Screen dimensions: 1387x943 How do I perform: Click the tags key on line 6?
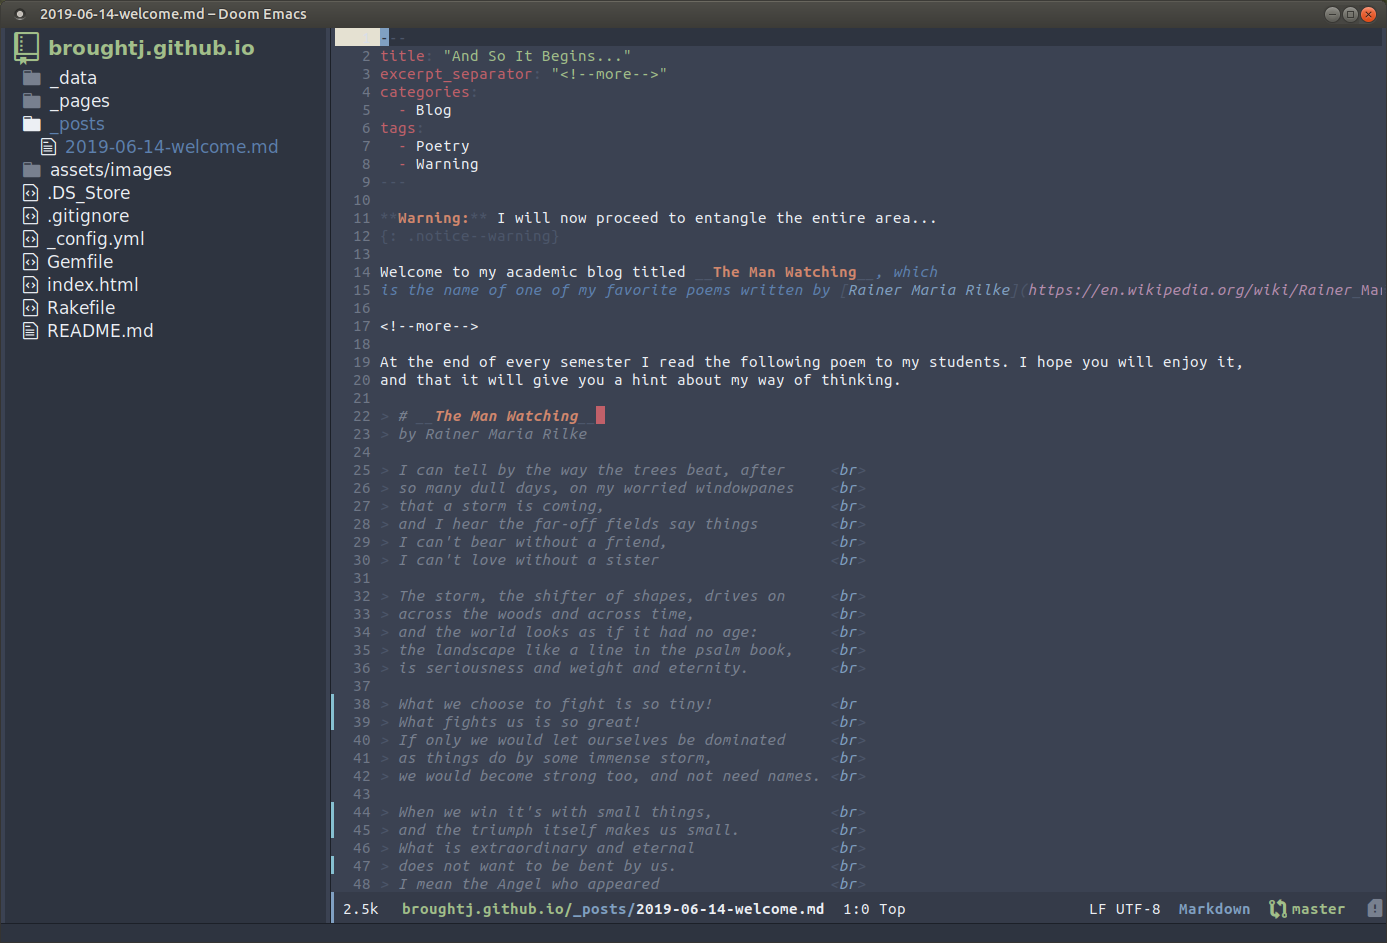point(398,128)
